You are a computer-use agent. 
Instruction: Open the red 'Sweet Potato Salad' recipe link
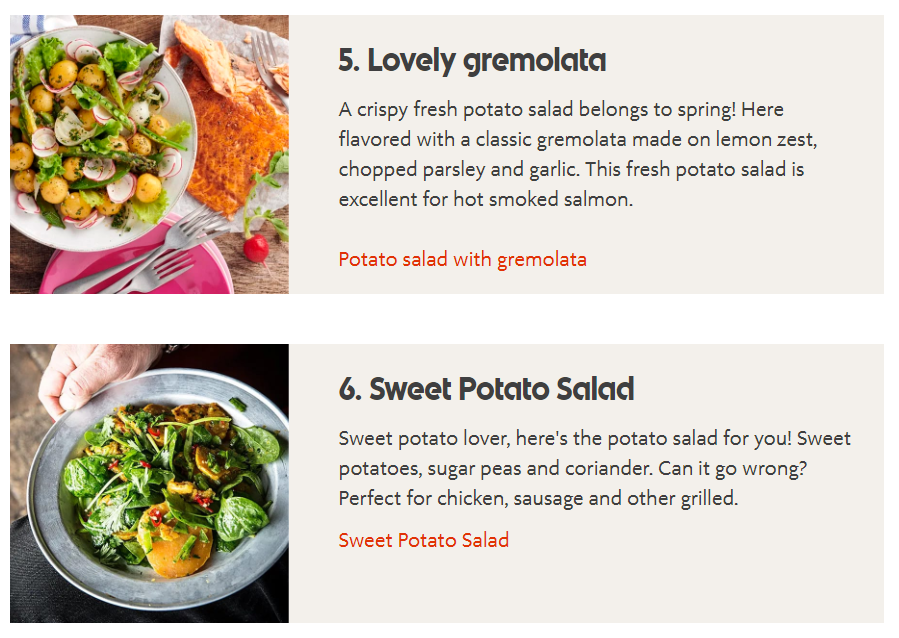pyautogui.click(x=424, y=540)
